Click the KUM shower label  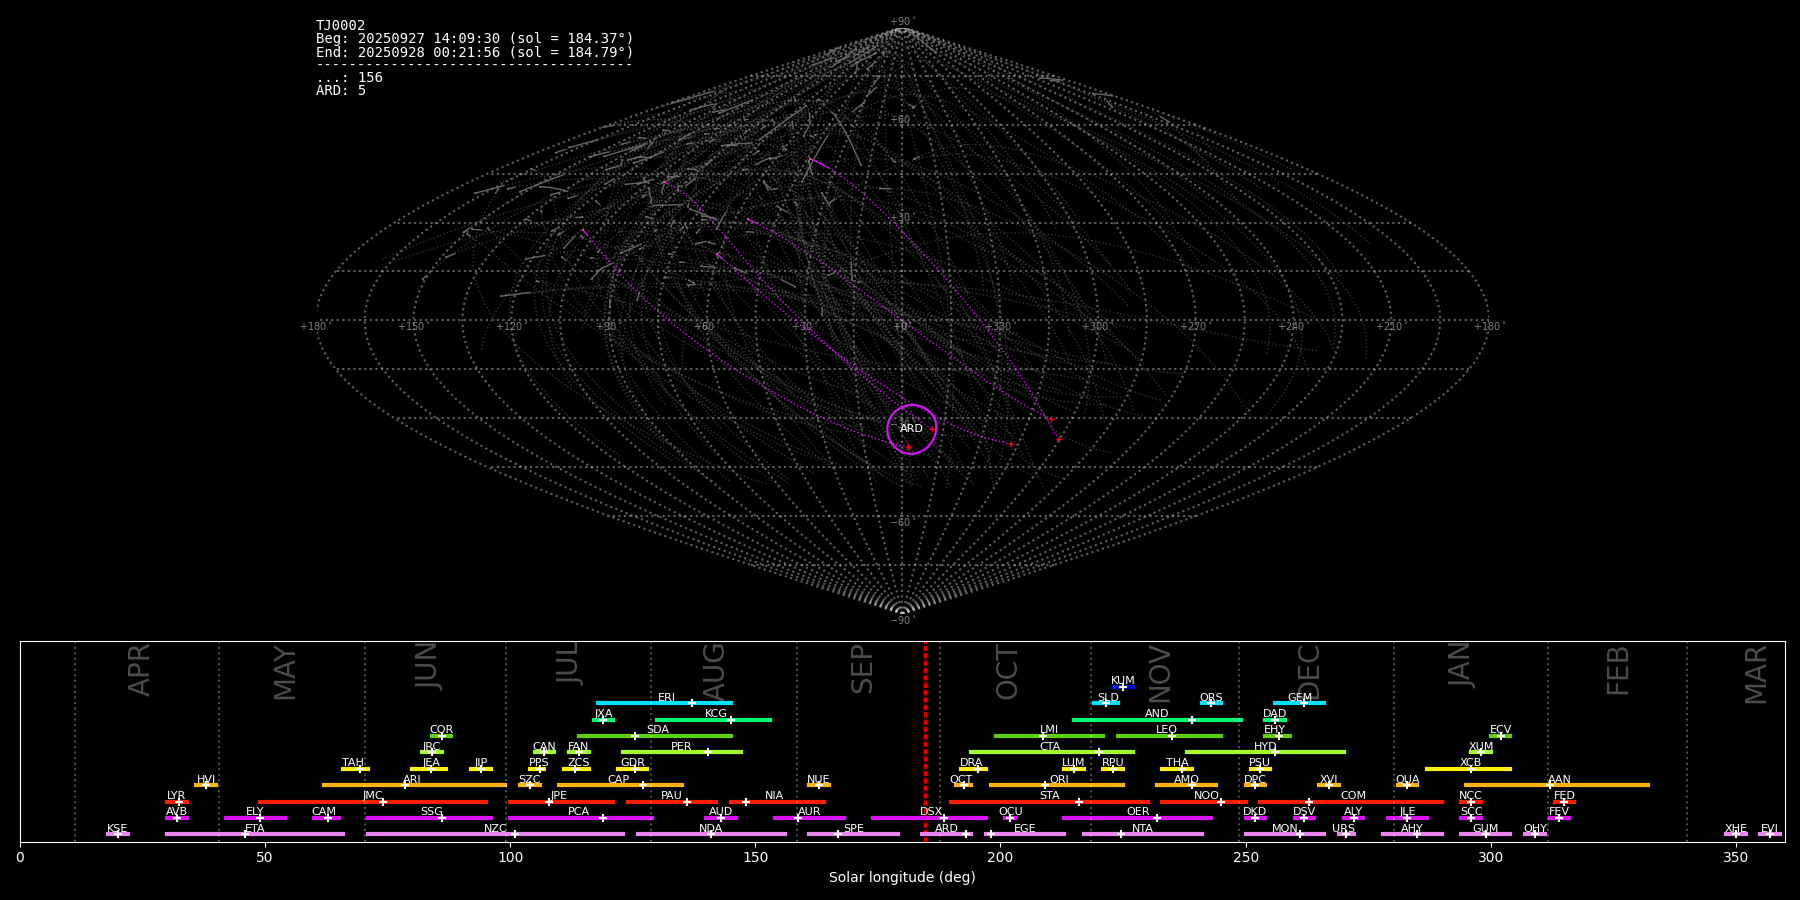tap(1123, 681)
